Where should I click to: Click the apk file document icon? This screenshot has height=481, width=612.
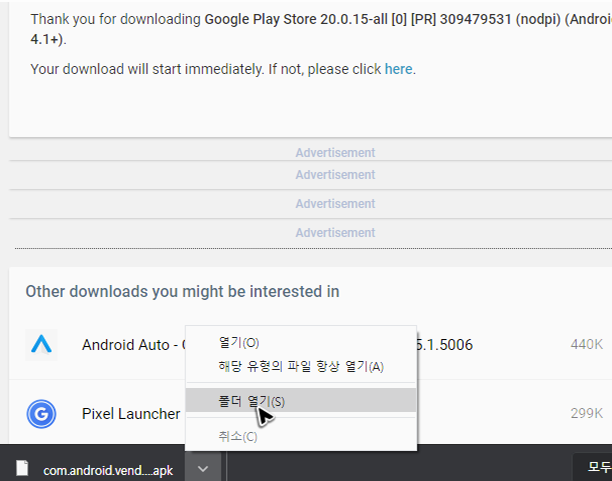coord(22,468)
